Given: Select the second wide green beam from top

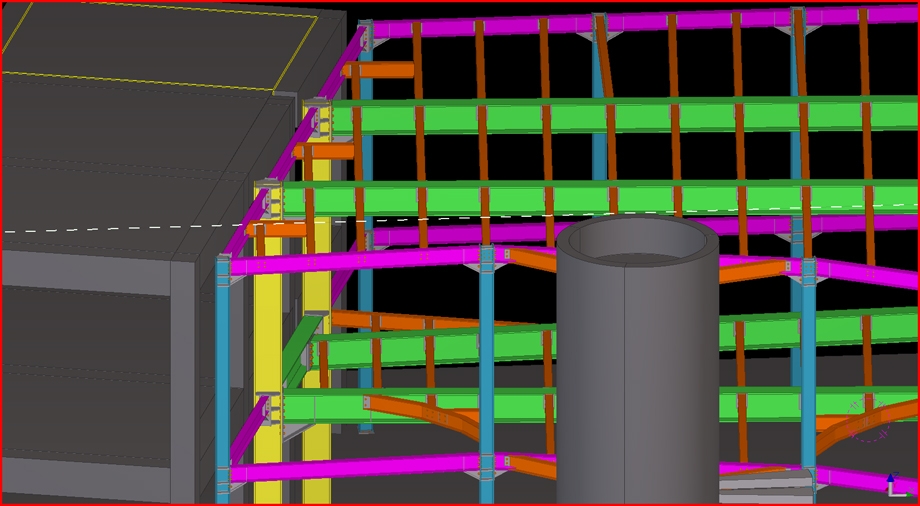Looking at the screenshot, I should tap(600, 199).
